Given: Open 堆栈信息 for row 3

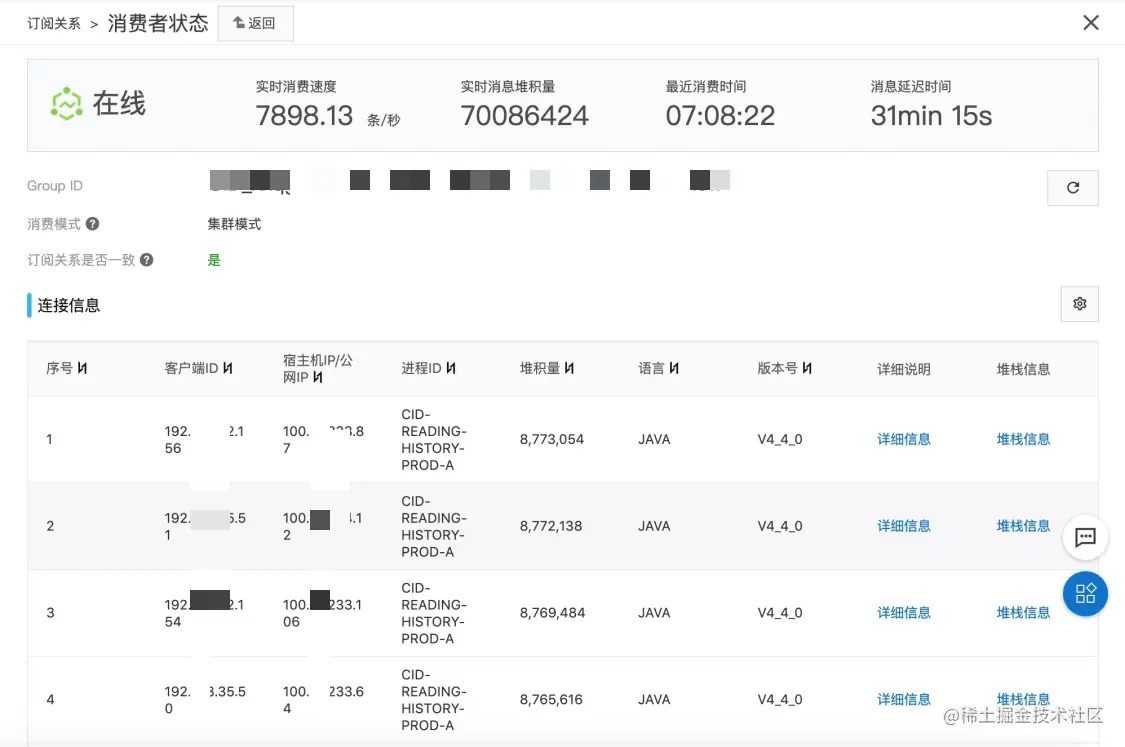Looking at the screenshot, I should pos(1023,613).
